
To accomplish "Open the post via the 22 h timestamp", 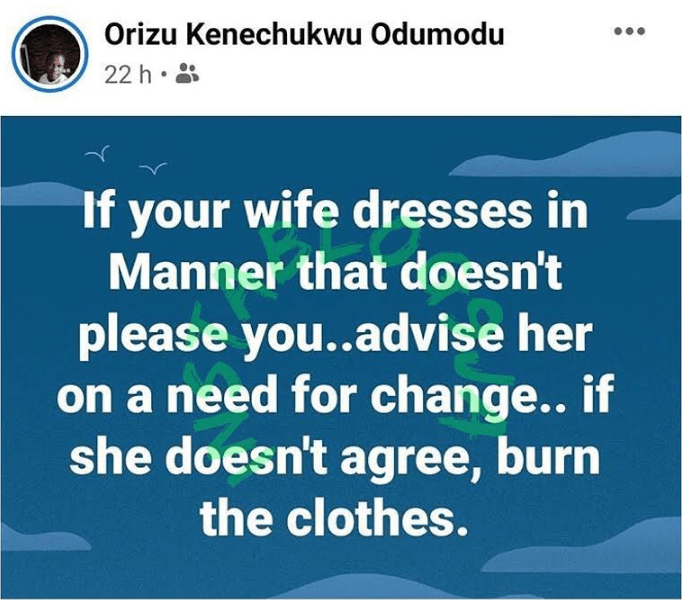I will (x=128, y=75).
